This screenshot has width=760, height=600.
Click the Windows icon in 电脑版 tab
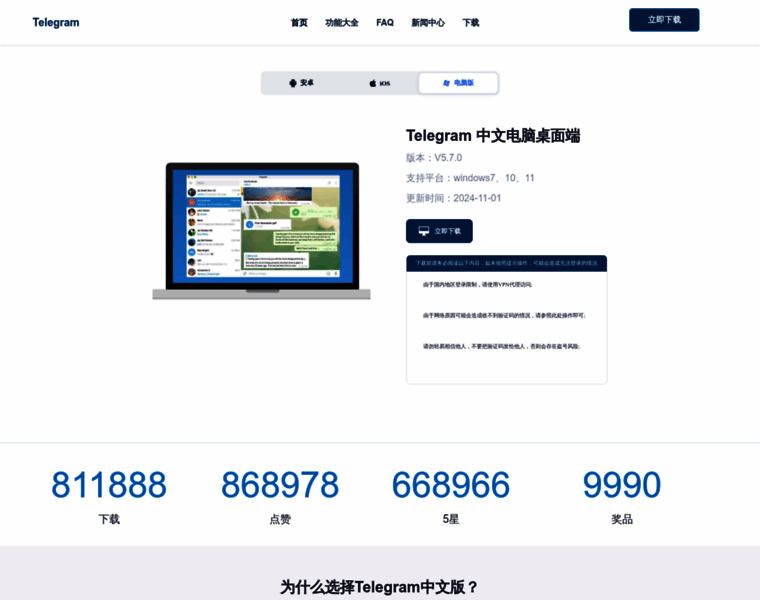pyautogui.click(x=446, y=83)
